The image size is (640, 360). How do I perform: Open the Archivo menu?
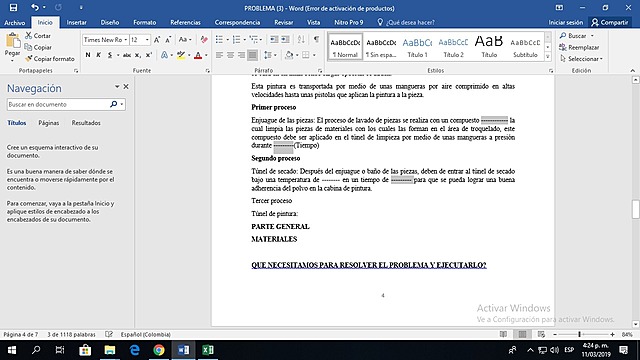15,22
